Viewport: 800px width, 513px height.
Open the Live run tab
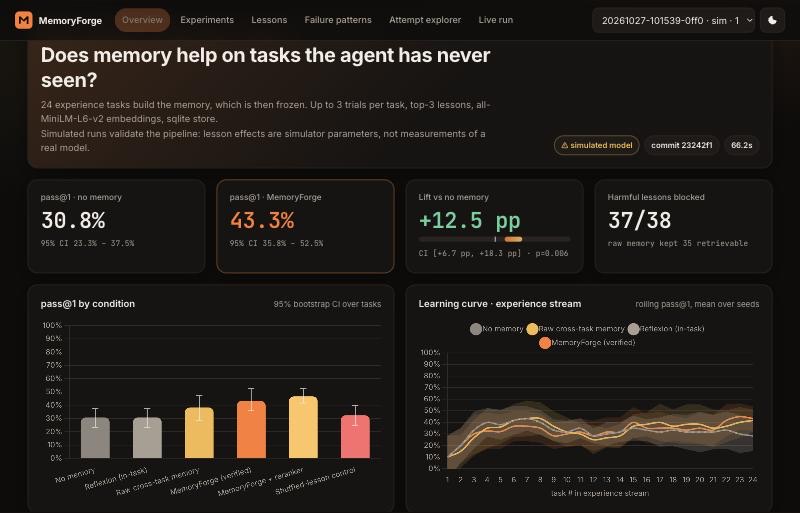point(496,20)
